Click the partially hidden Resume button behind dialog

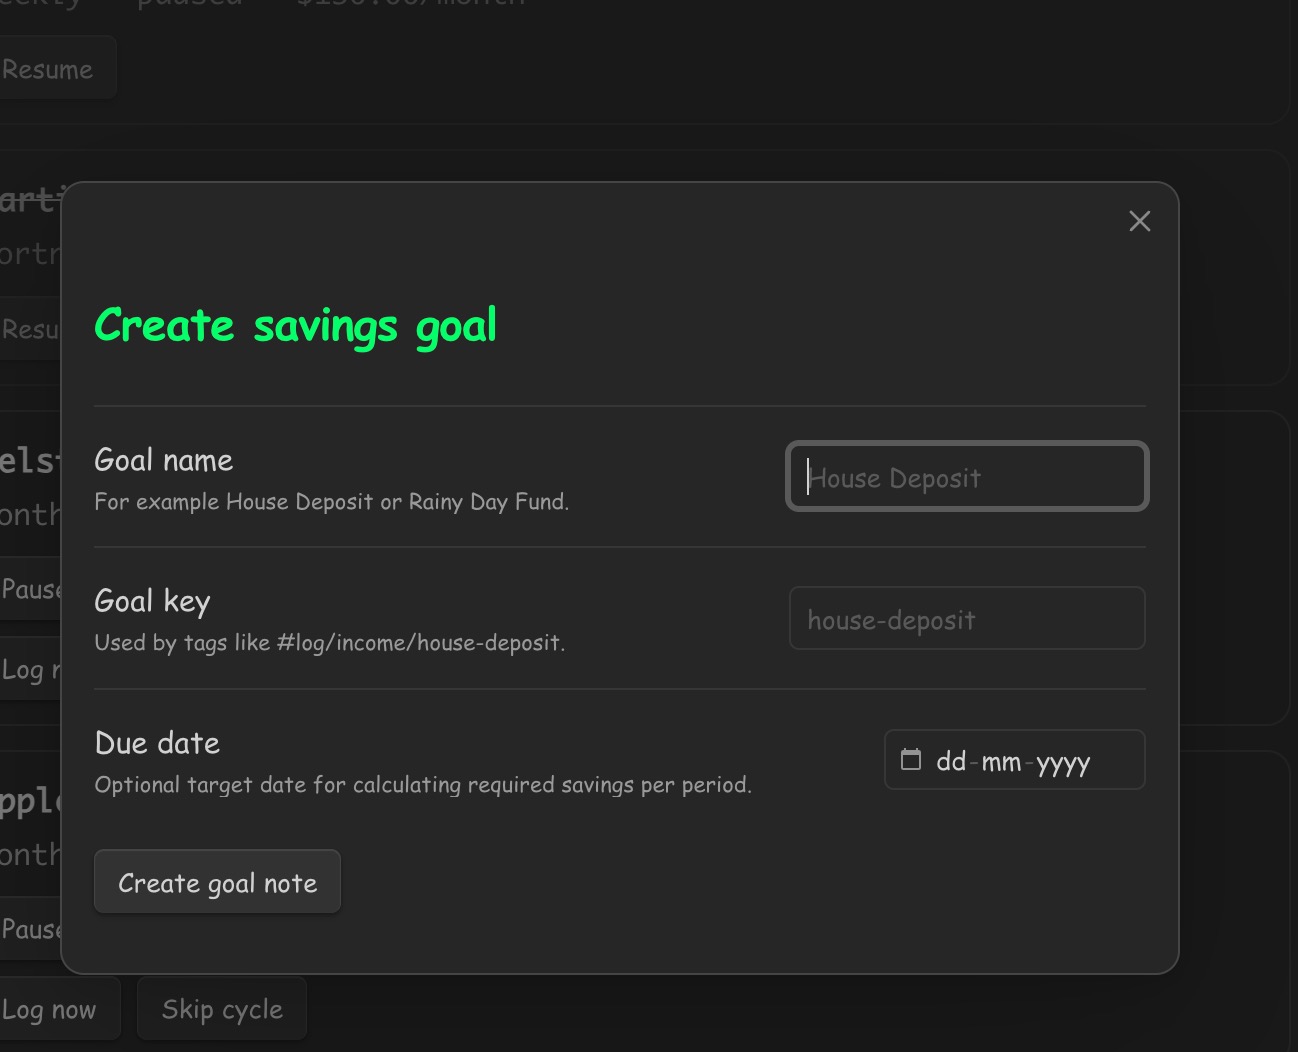click(30, 329)
